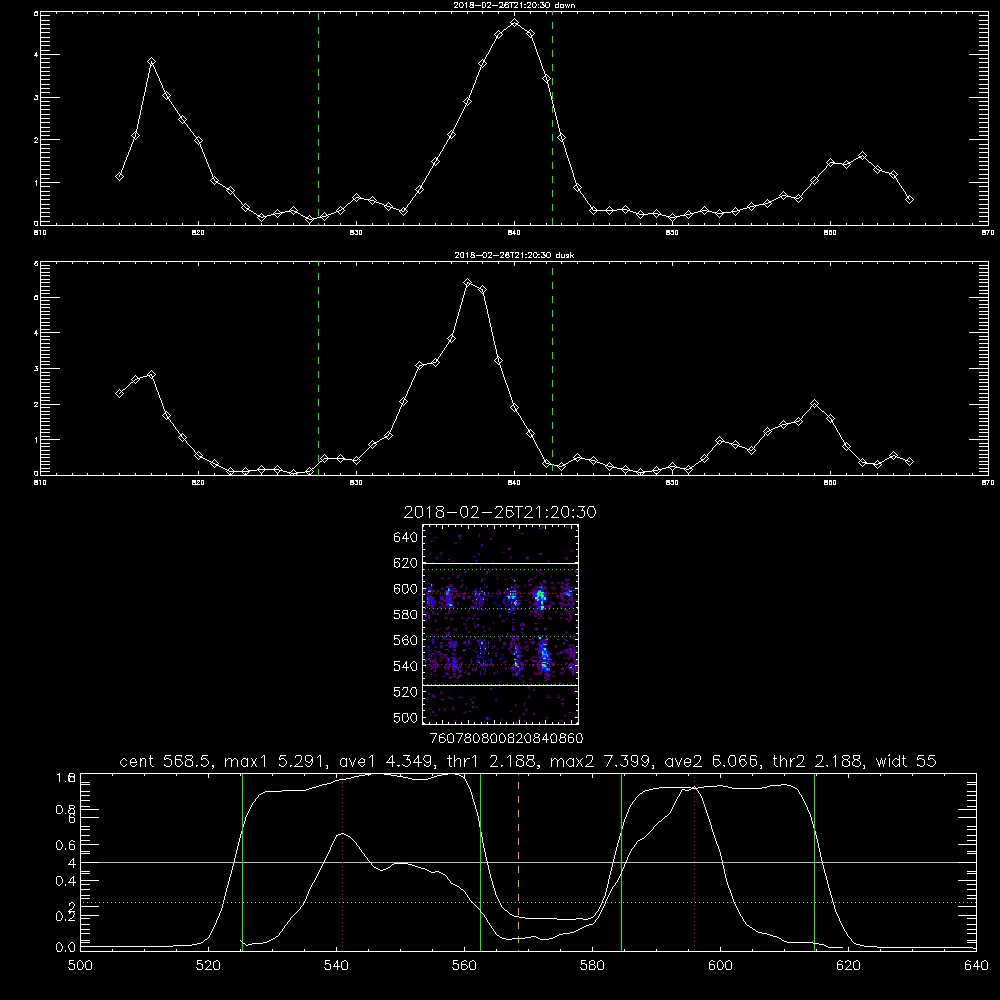Click the blue dotted horizontal threshold line
The height and width of the screenshot is (1000, 1000).
point(528,902)
